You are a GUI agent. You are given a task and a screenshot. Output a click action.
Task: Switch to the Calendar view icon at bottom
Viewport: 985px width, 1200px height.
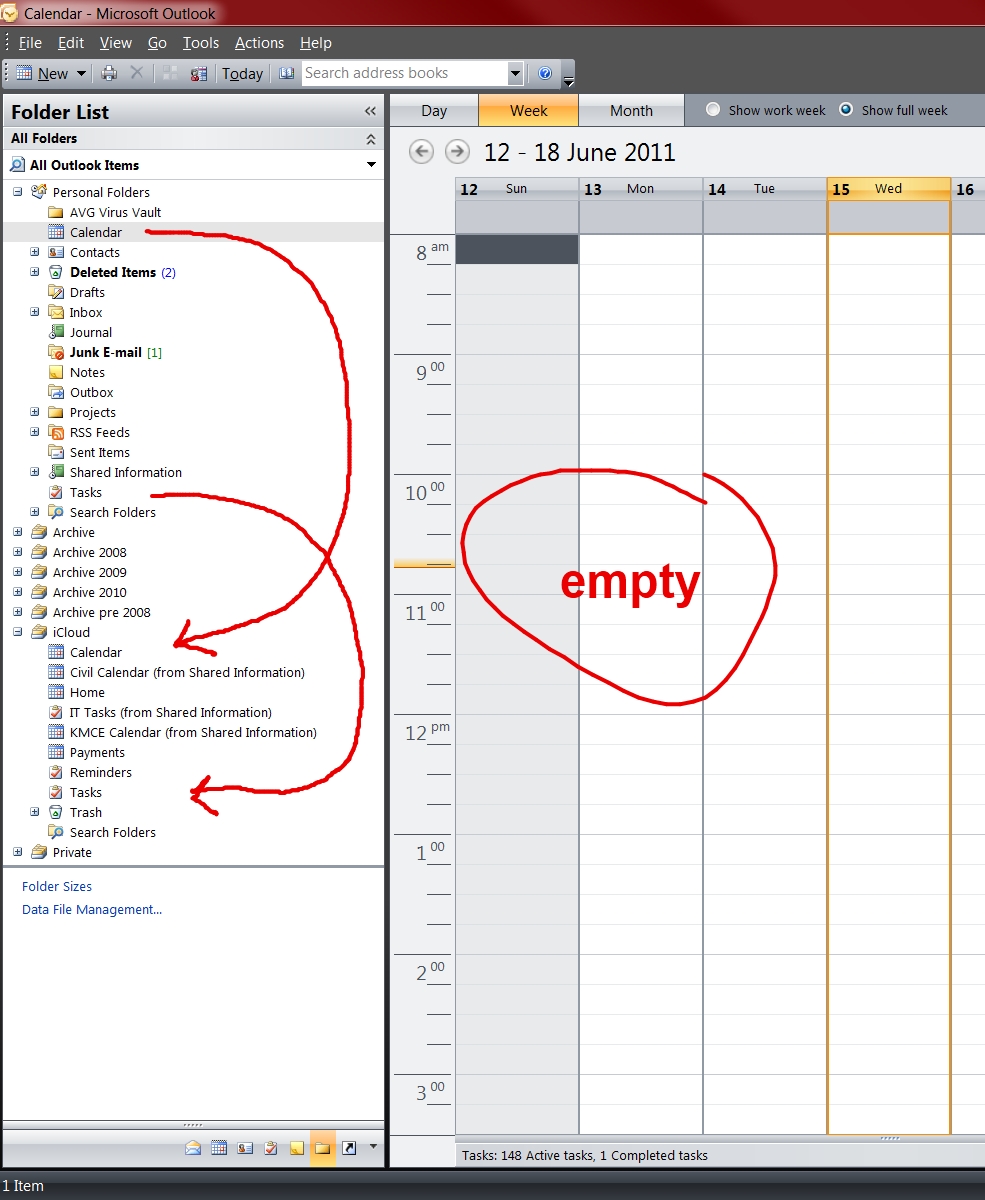coord(220,1147)
